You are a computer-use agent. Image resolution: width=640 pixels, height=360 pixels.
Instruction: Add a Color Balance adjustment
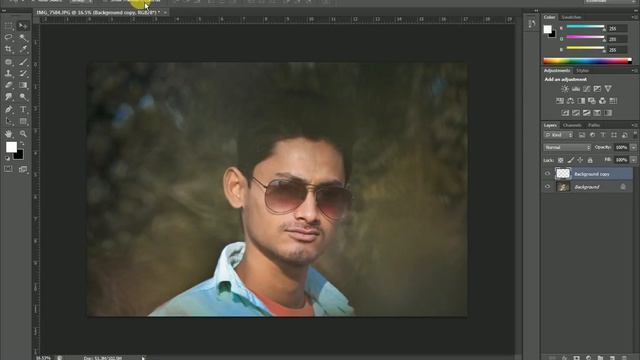point(571,101)
